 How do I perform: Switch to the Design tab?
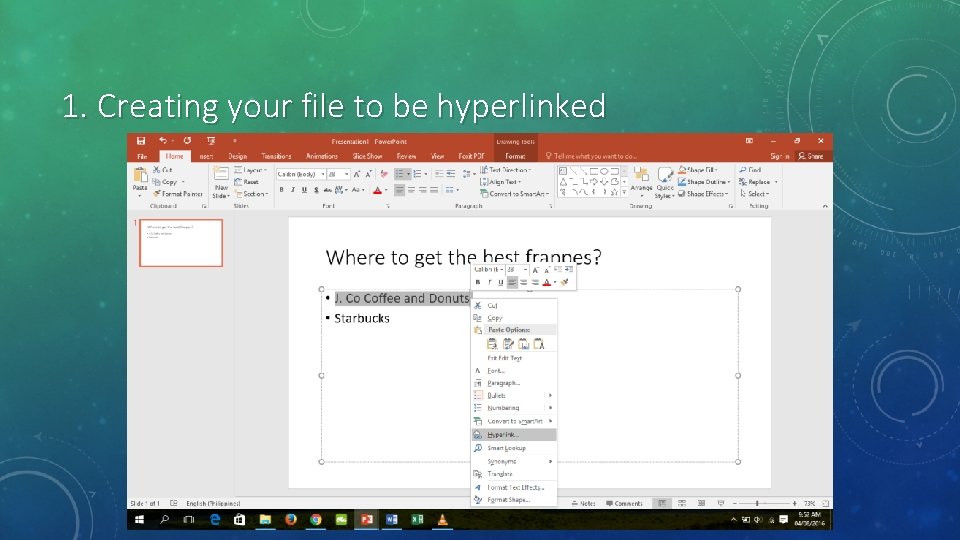[x=238, y=156]
